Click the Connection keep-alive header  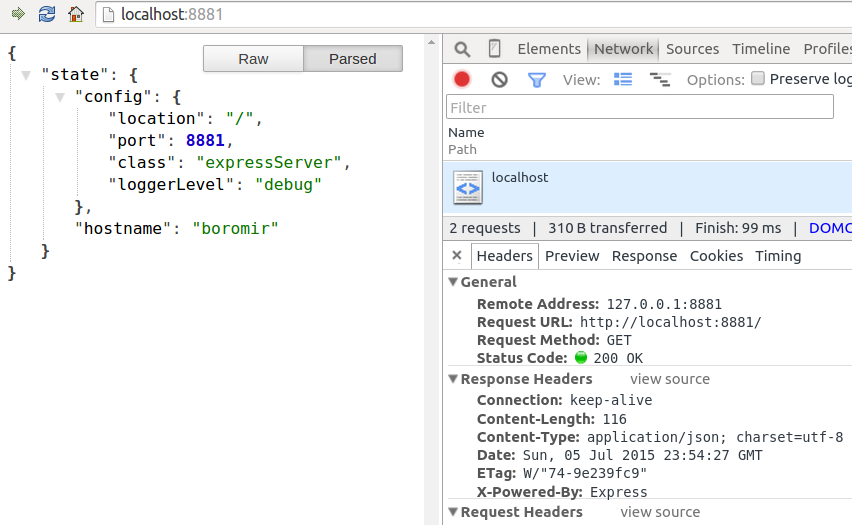565,401
